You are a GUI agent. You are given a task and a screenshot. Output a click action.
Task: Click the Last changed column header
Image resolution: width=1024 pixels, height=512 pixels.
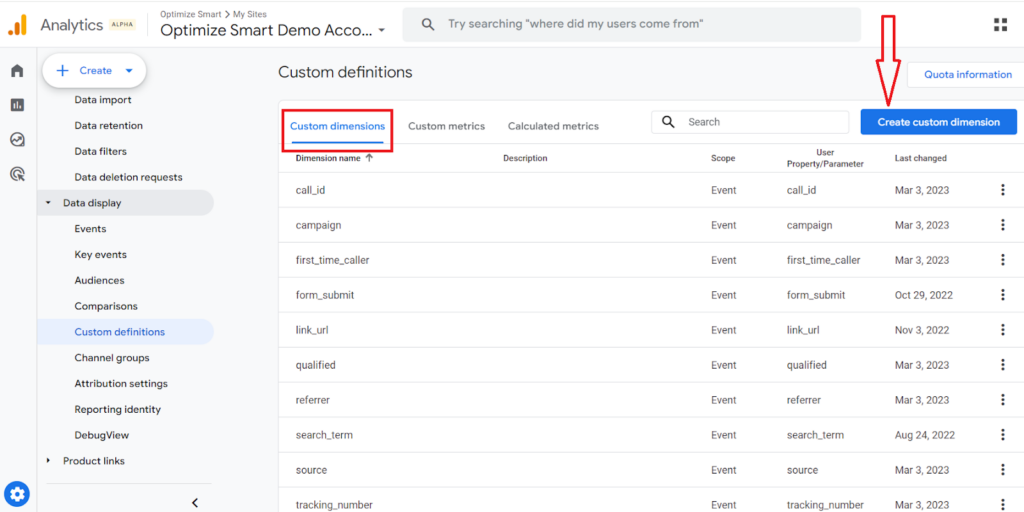(x=921, y=158)
